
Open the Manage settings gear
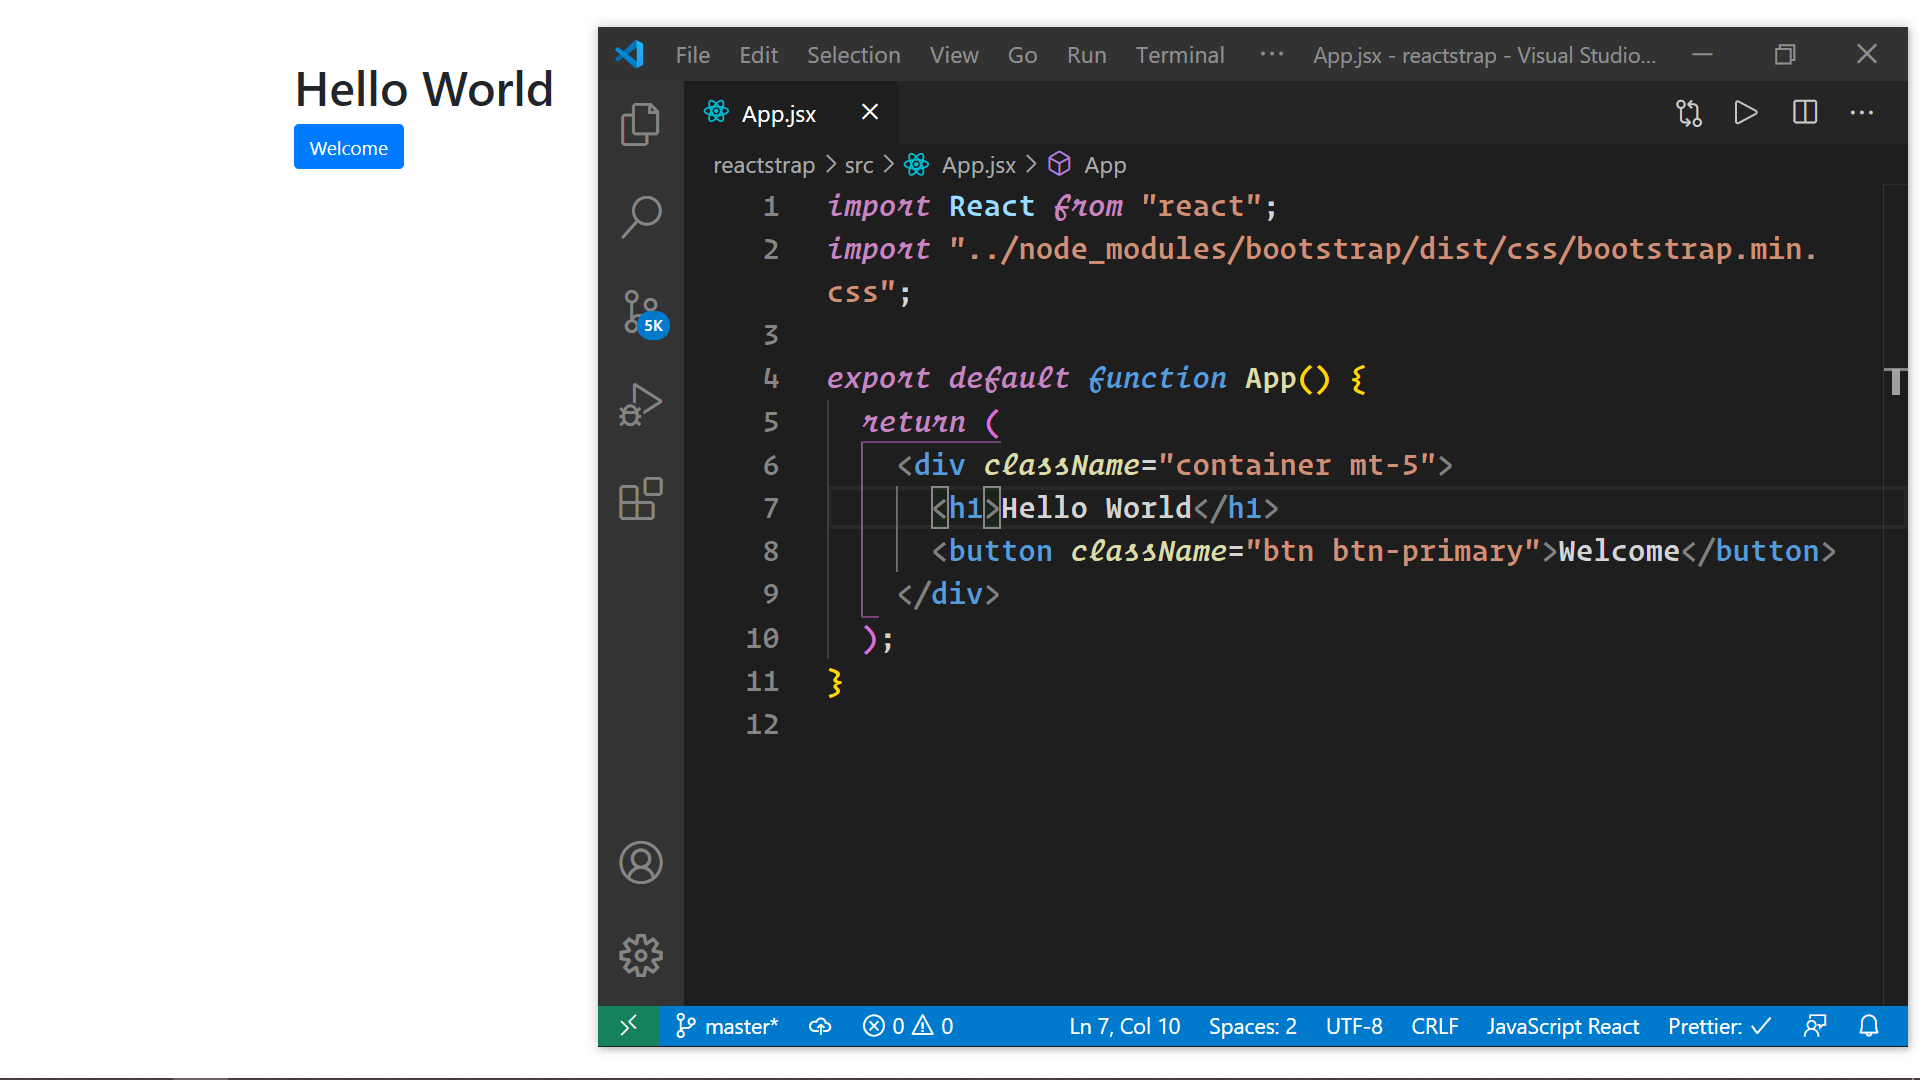coord(640,954)
